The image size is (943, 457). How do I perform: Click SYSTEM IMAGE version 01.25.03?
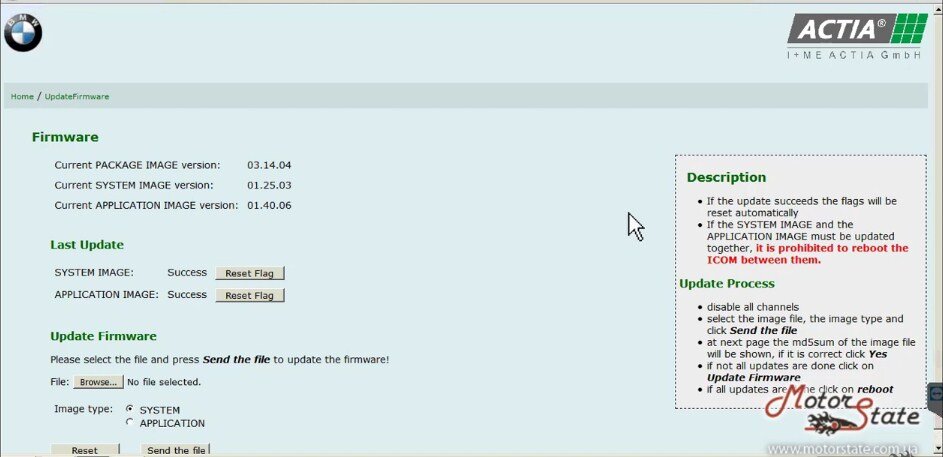click(x=269, y=185)
